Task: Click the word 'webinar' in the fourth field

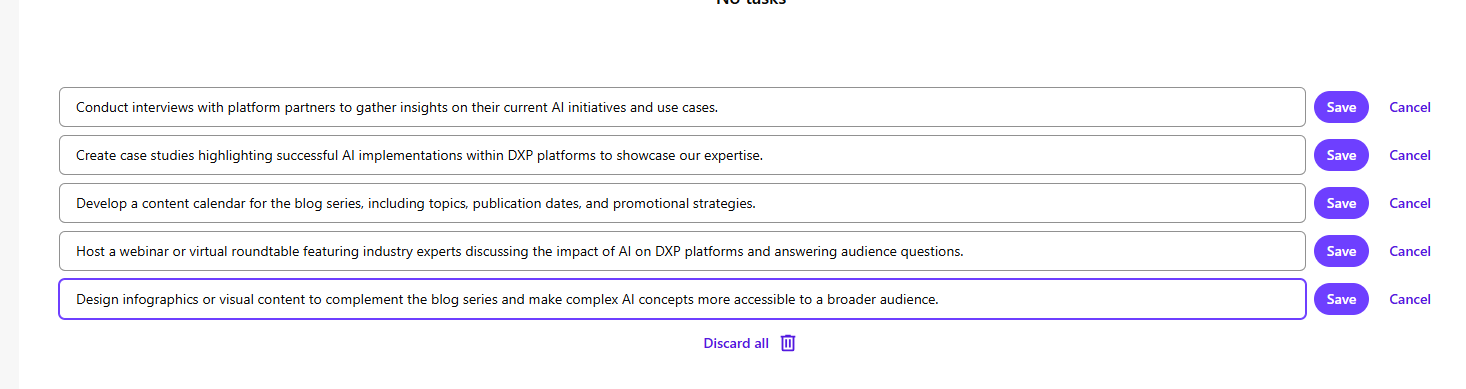Action: (145, 251)
